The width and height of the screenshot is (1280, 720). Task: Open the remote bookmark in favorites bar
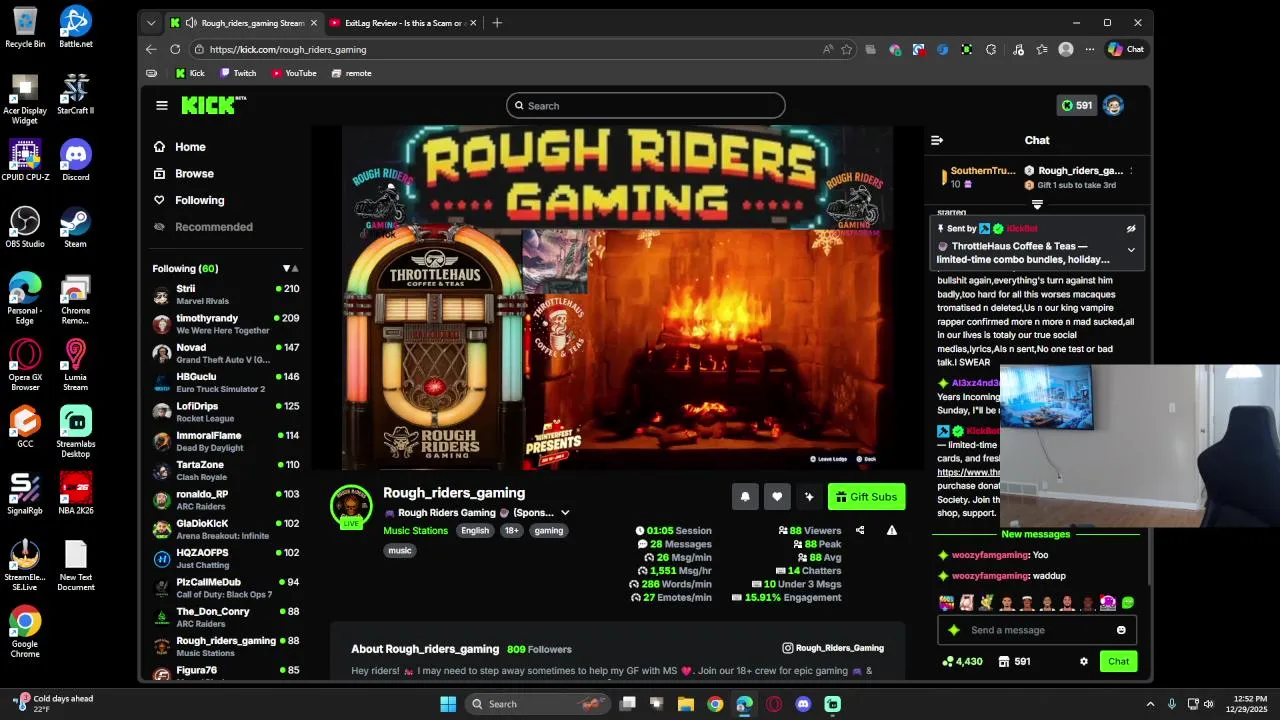[351, 73]
